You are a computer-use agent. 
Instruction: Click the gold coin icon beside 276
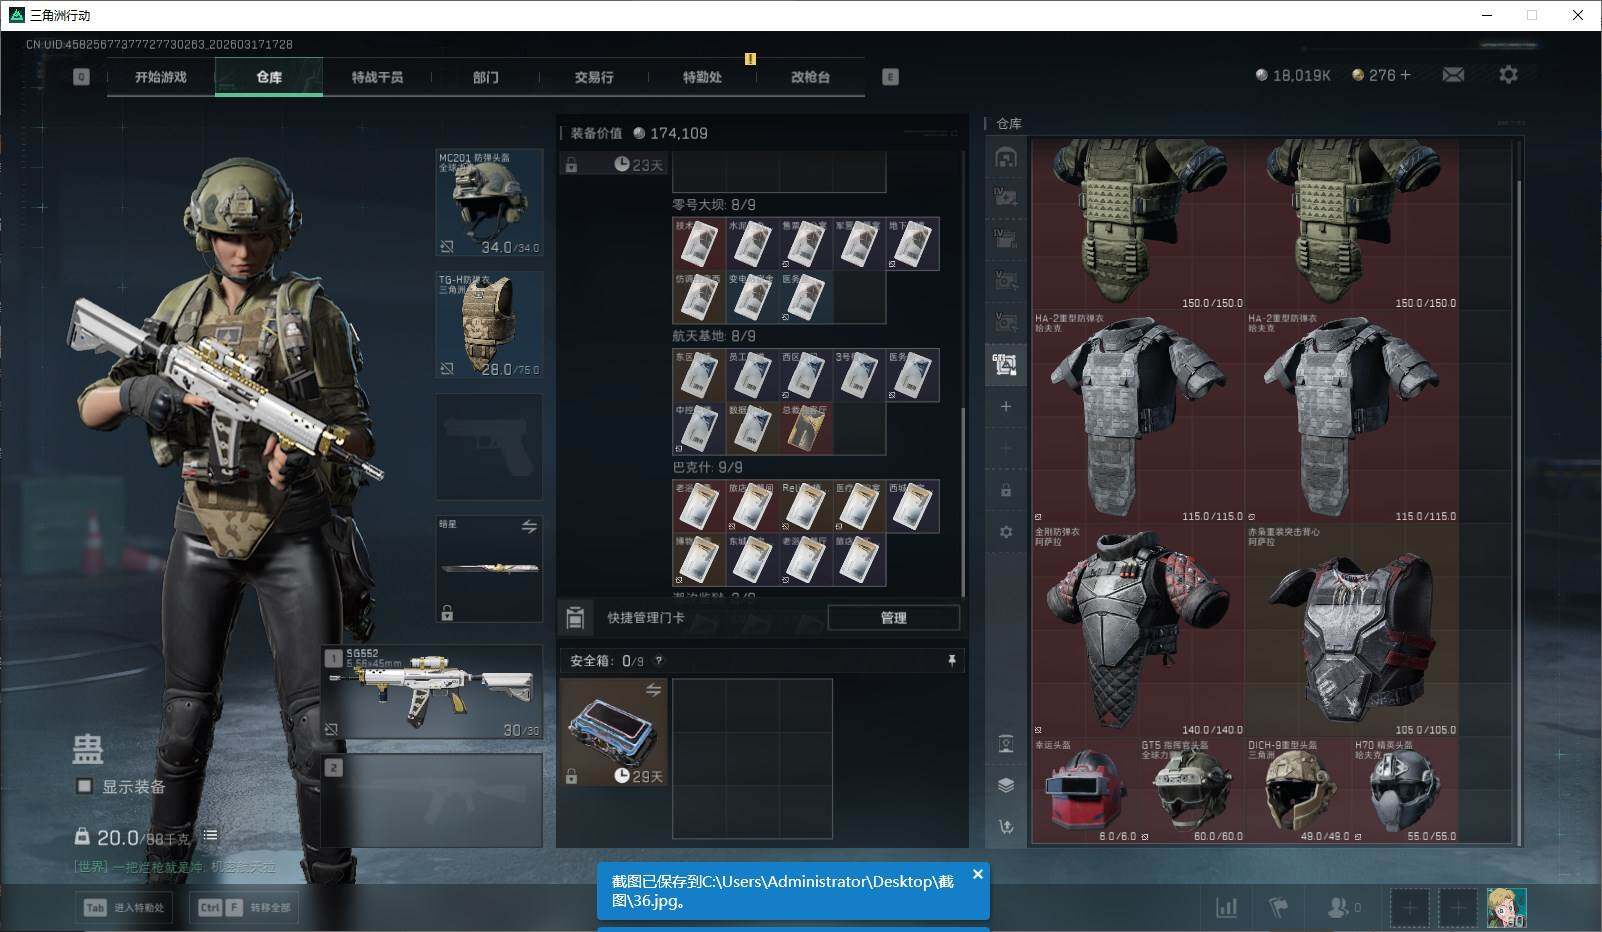(1357, 76)
